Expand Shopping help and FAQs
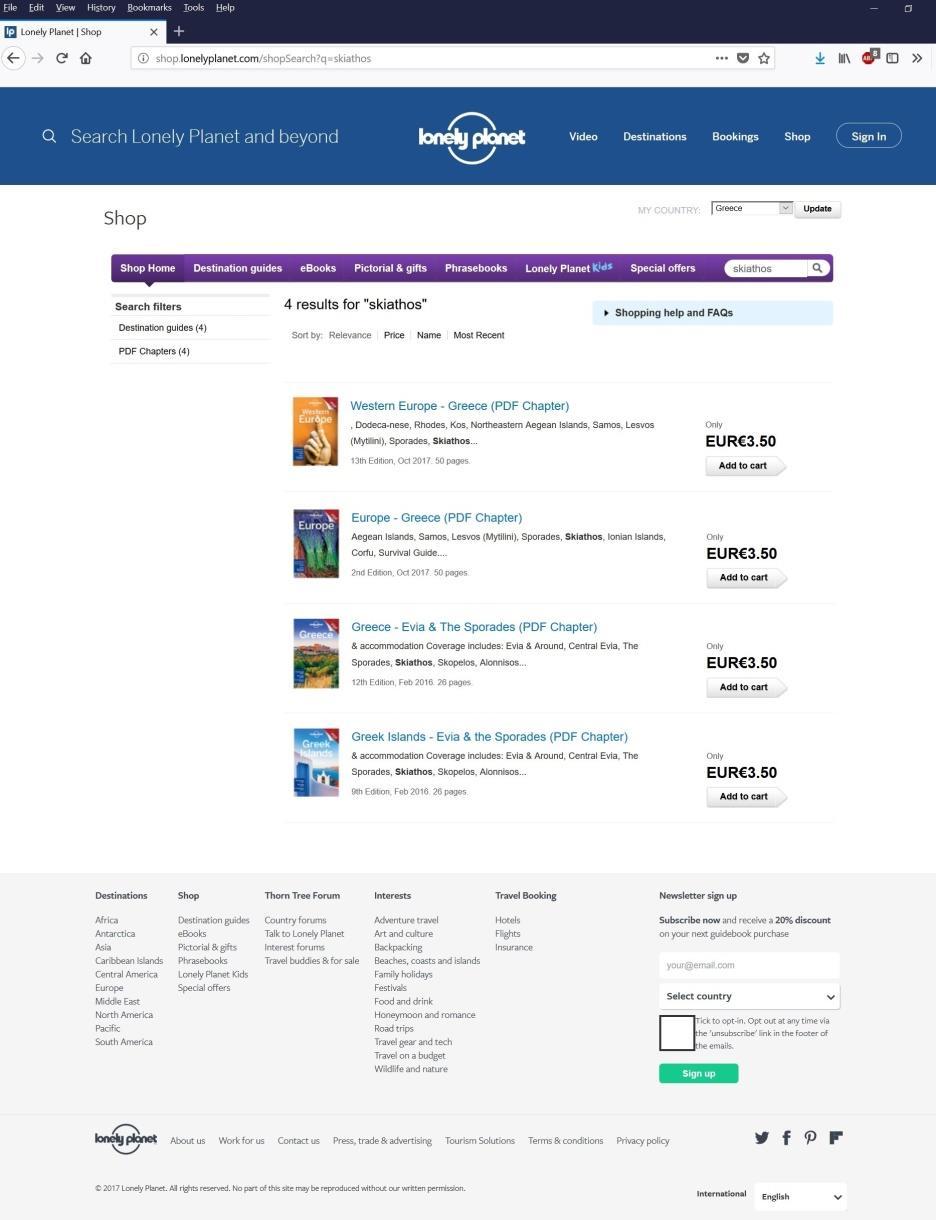Screen dimensions: 936x1220 click(x=712, y=313)
